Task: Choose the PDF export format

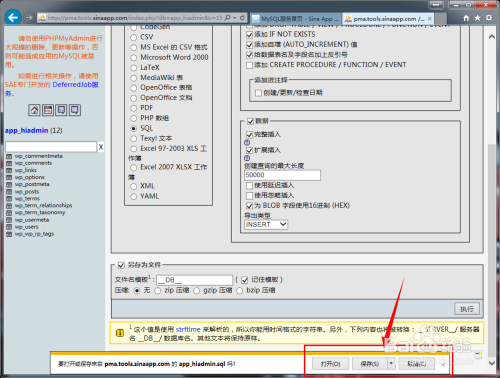Action: 134,108
